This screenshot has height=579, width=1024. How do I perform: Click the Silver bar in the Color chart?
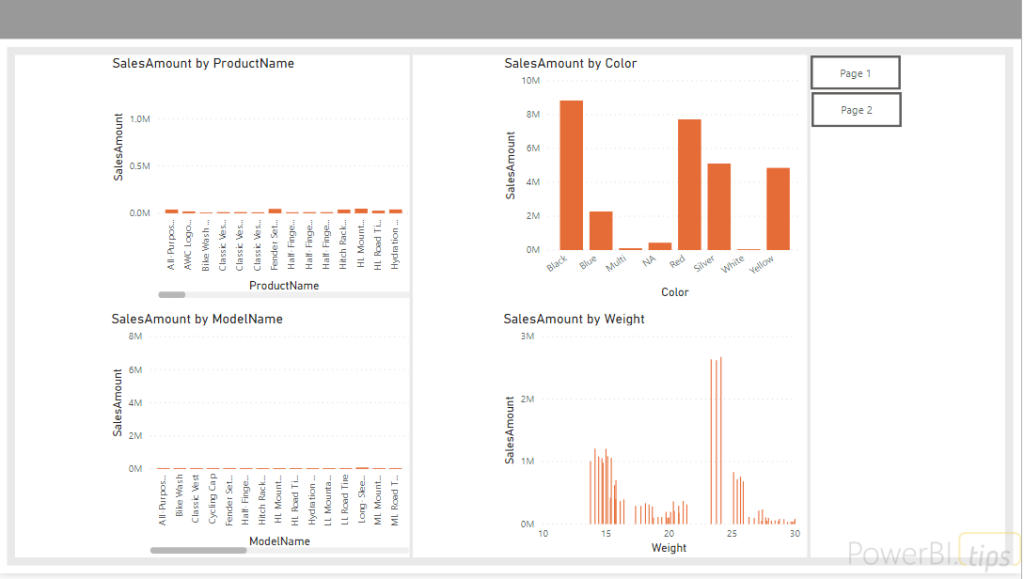pos(719,206)
